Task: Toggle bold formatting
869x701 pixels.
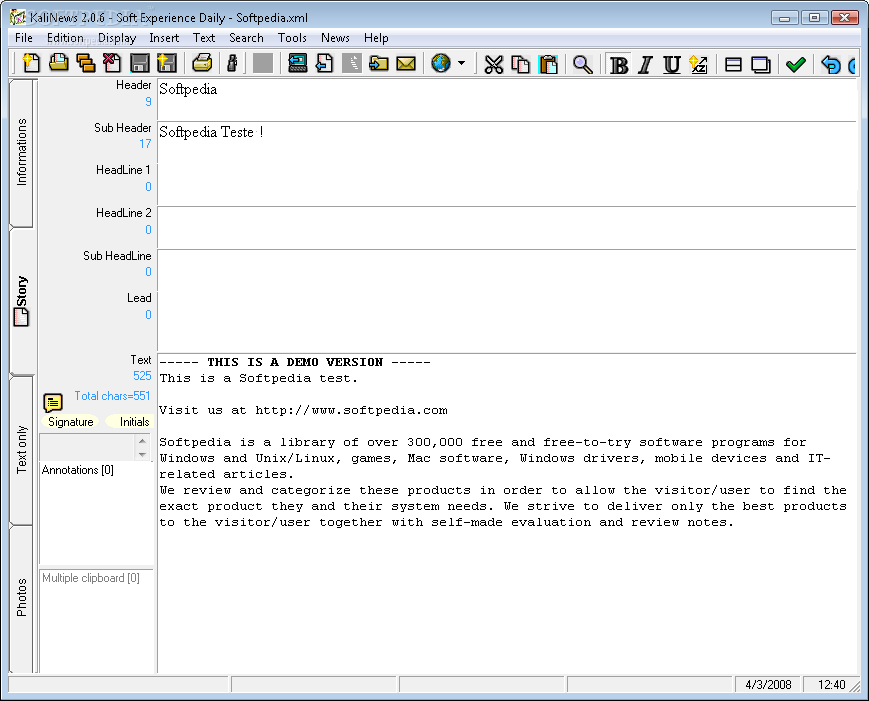Action: tap(618, 64)
